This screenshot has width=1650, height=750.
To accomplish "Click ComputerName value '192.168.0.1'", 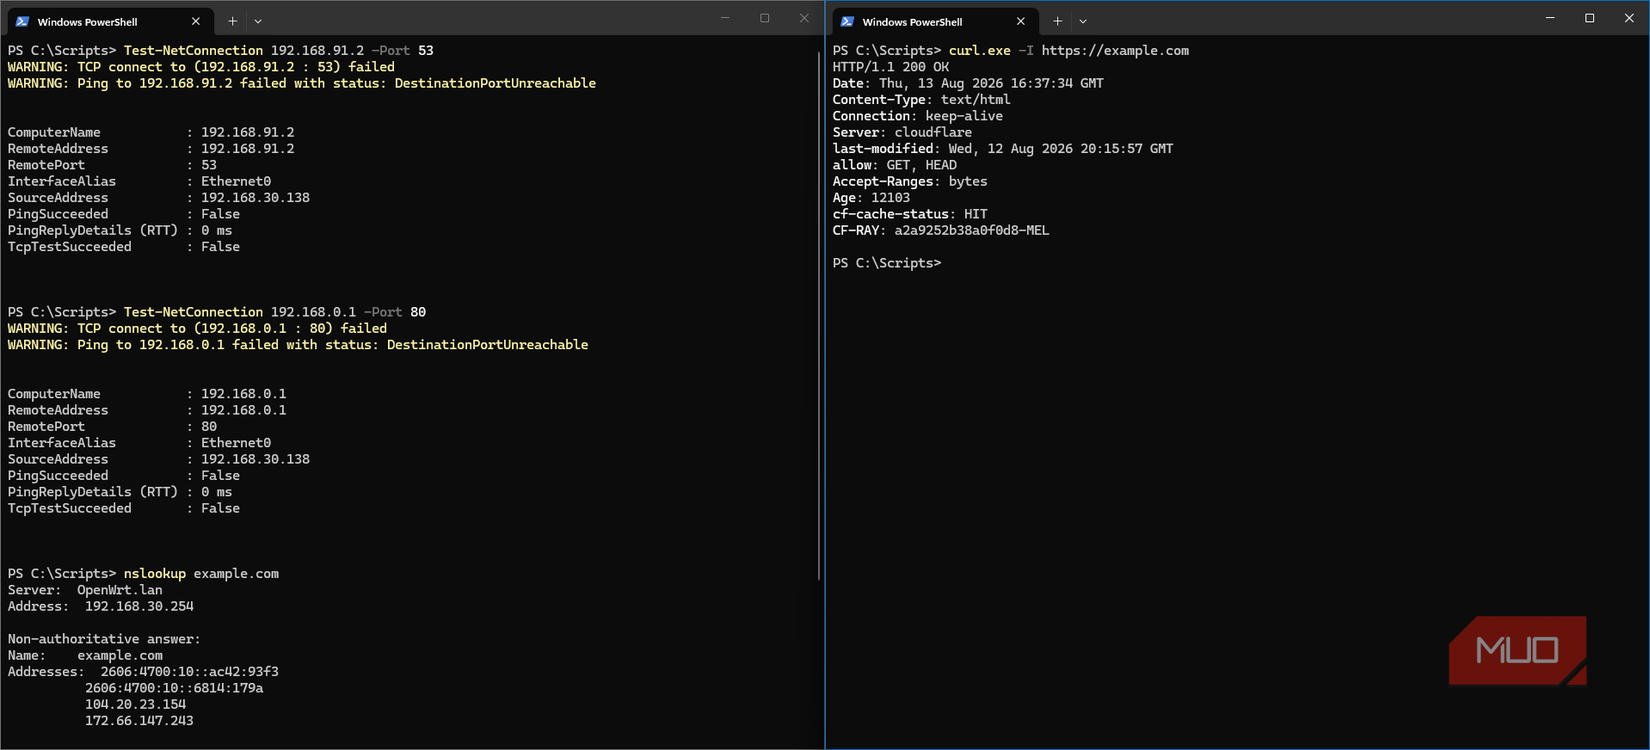I will point(244,394).
